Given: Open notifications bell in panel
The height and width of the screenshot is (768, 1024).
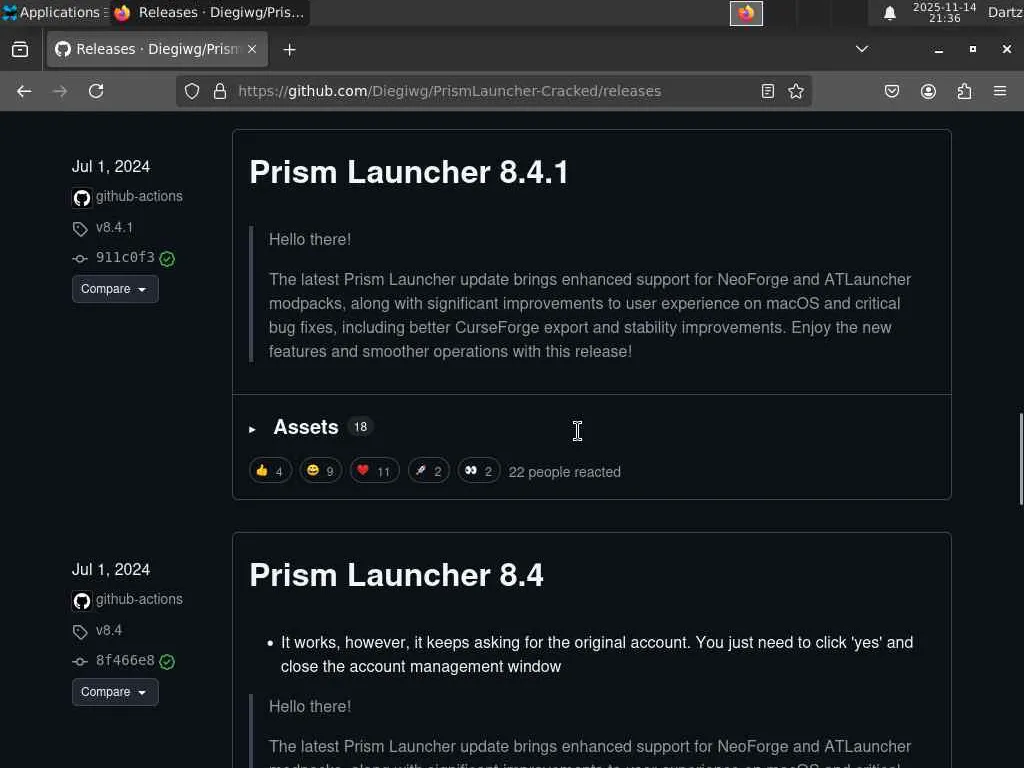Looking at the screenshot, I should pos(889,13).
